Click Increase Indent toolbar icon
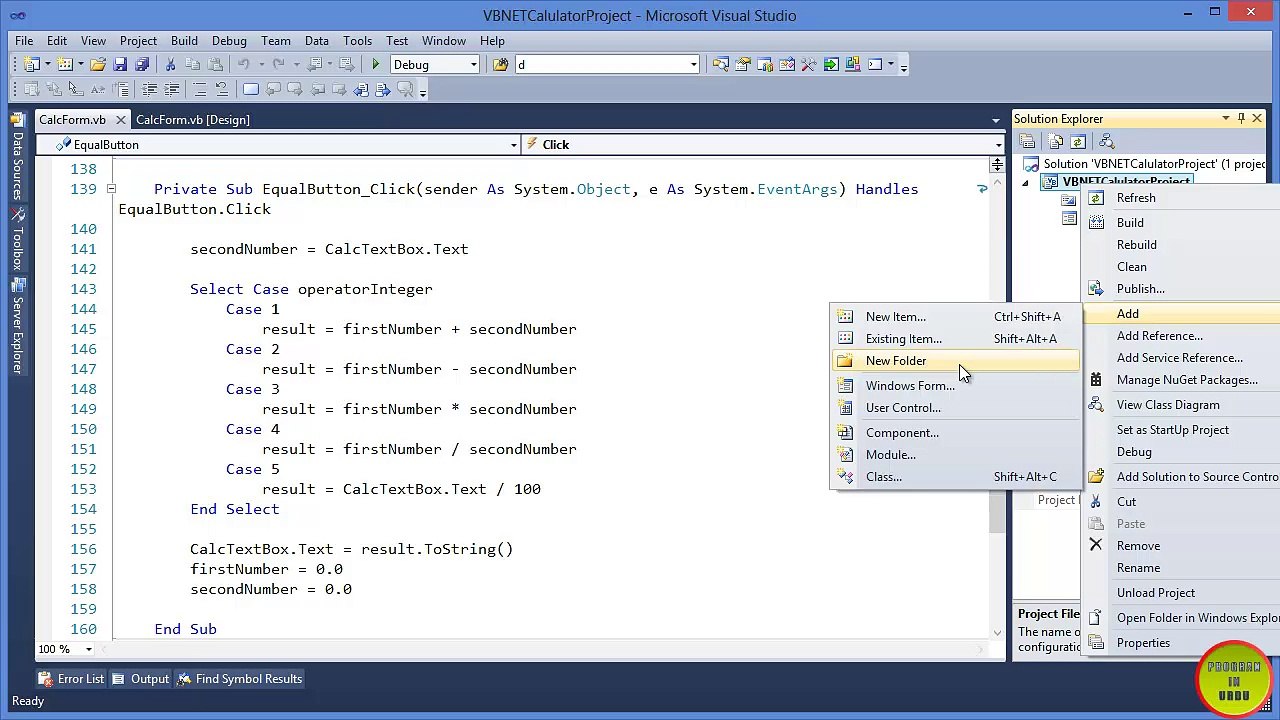This screenshot has width=1280, height=720. 171,89
